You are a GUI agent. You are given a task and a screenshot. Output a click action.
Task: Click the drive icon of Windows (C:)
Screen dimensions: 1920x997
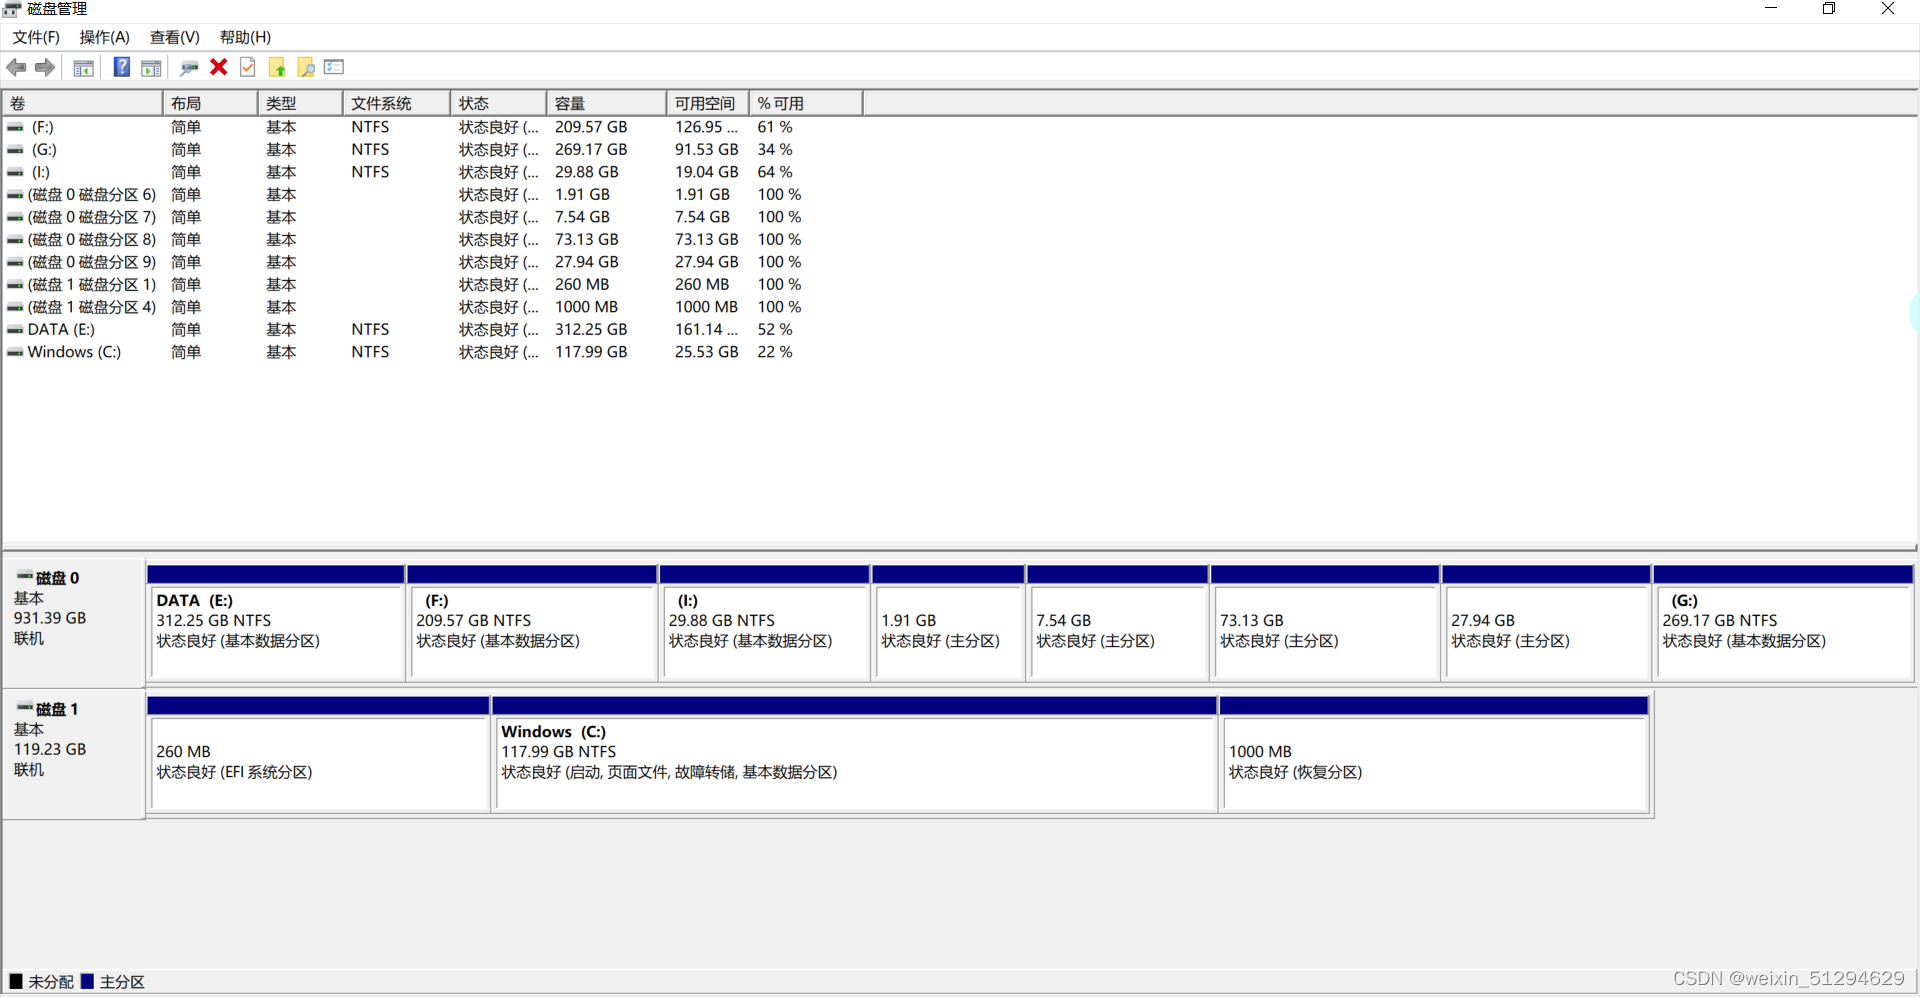[x=15, y=352]
